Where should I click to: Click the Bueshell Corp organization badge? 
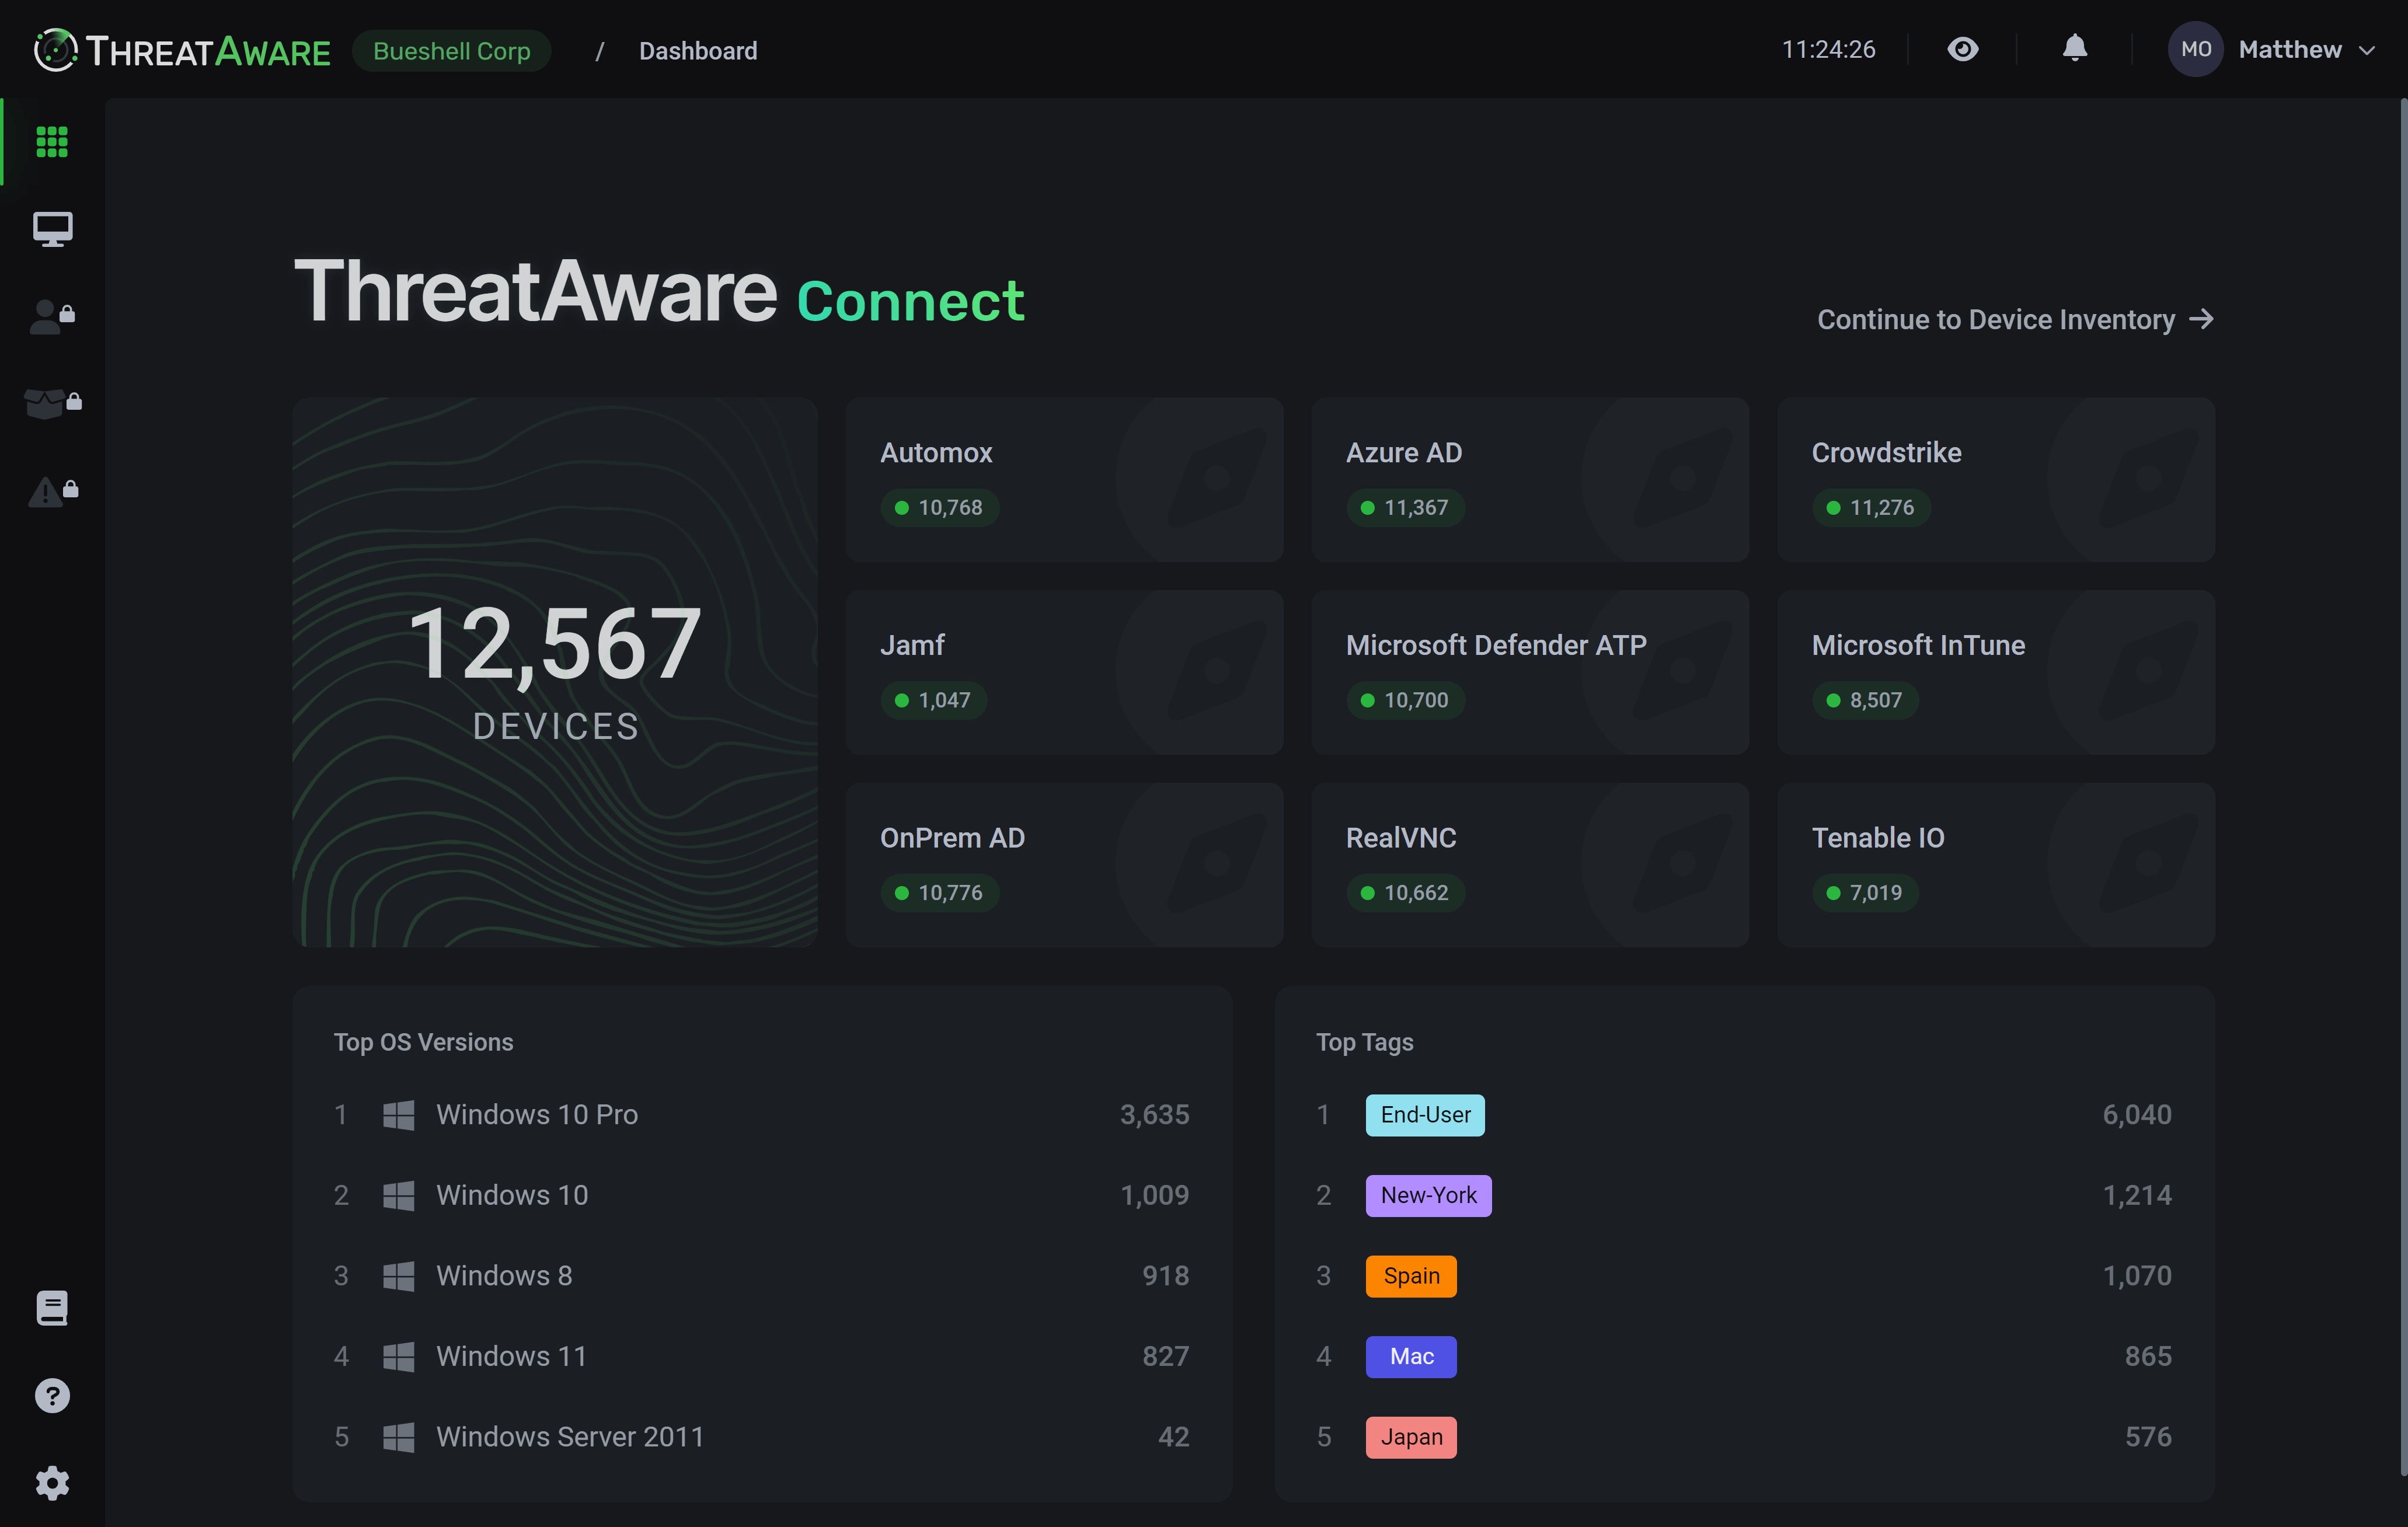(x=451, y=50)
